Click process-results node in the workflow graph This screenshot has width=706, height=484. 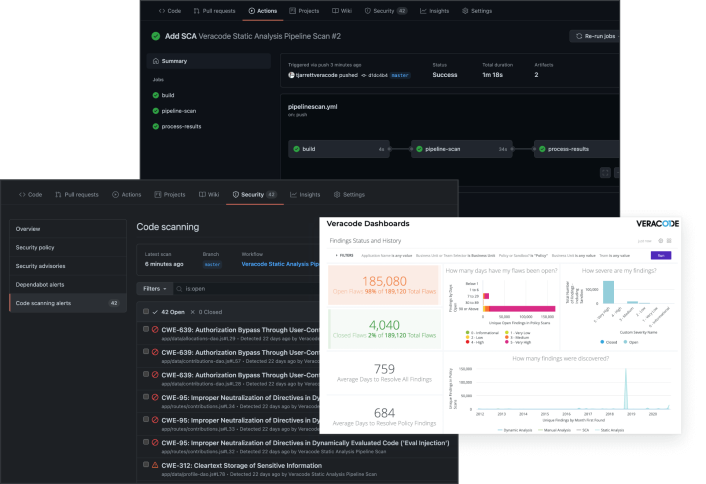coord(577,149)
